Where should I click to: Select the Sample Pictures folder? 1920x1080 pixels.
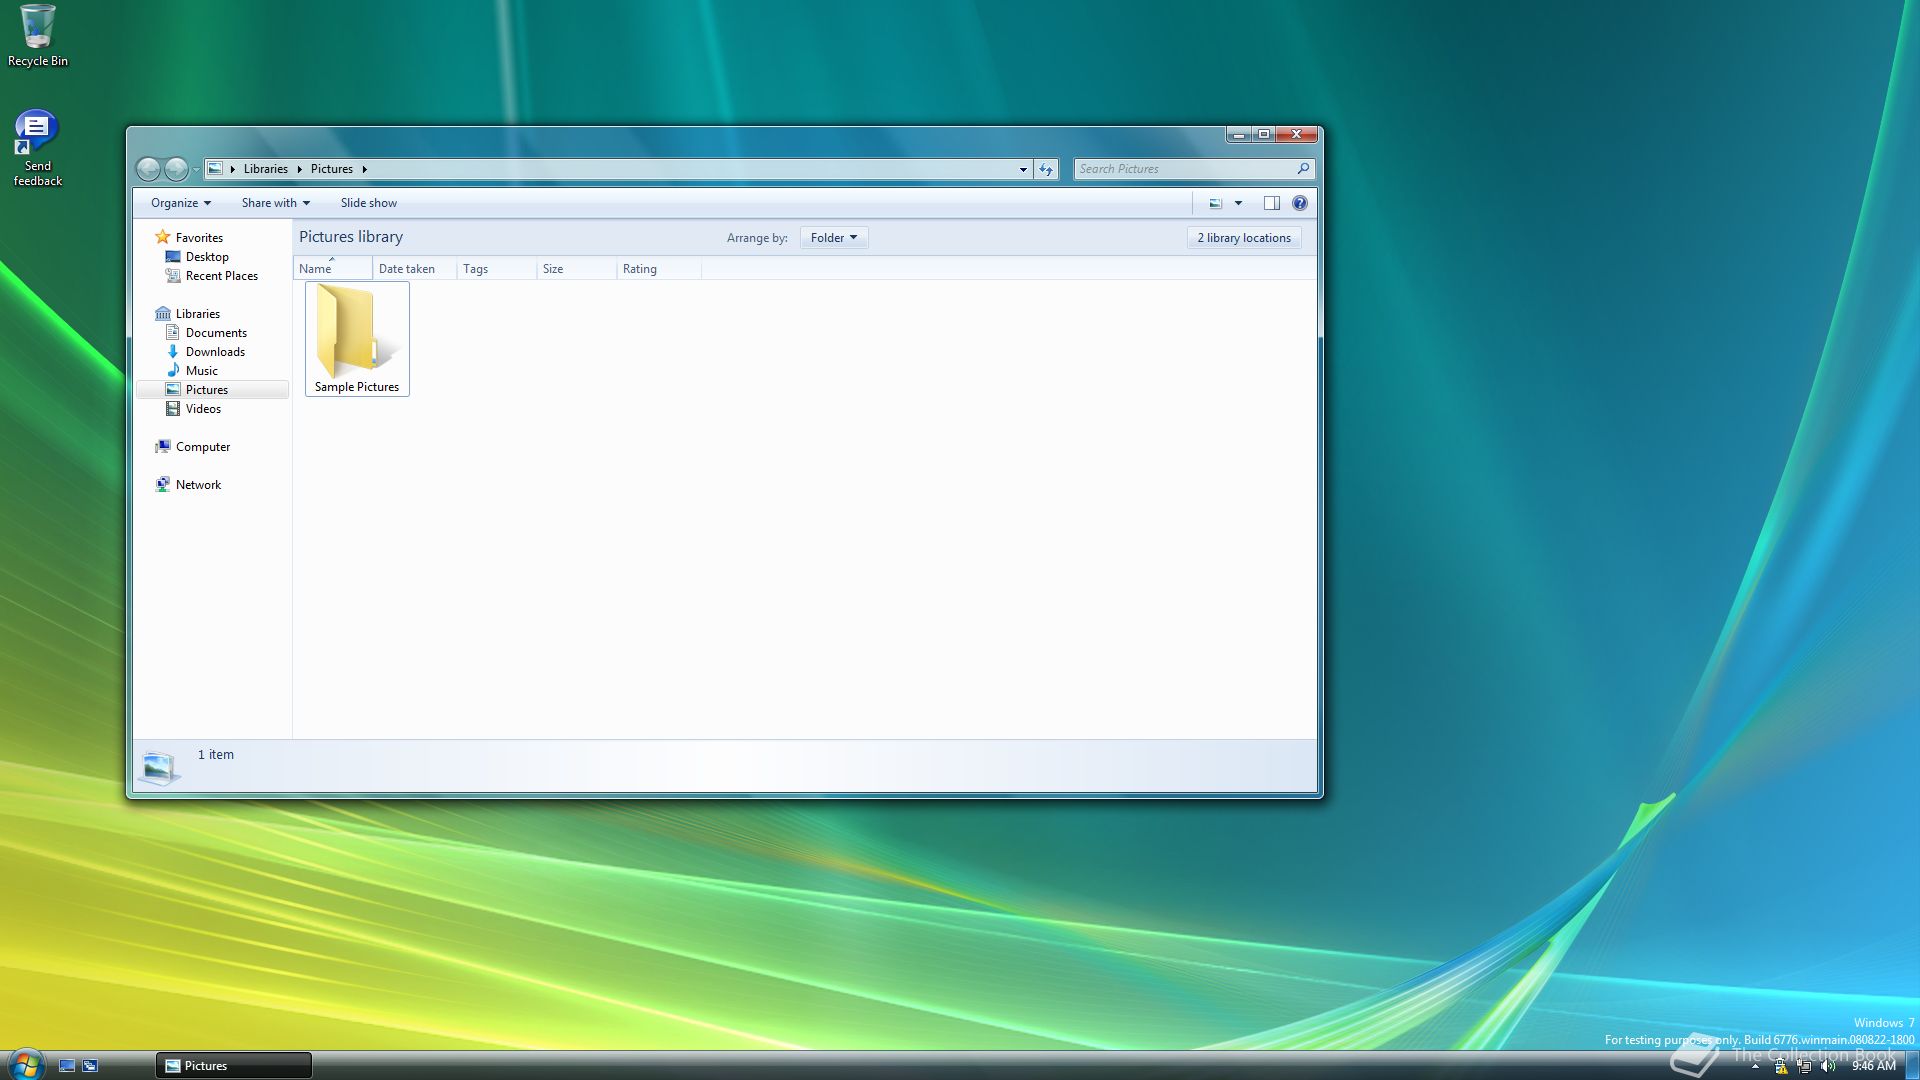[357, 339]
